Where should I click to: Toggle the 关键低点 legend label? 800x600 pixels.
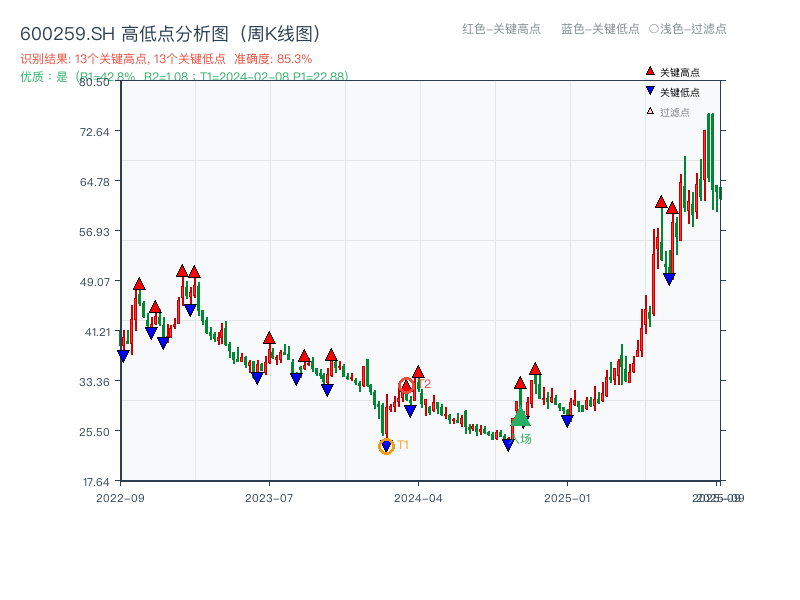coord(680,92)
